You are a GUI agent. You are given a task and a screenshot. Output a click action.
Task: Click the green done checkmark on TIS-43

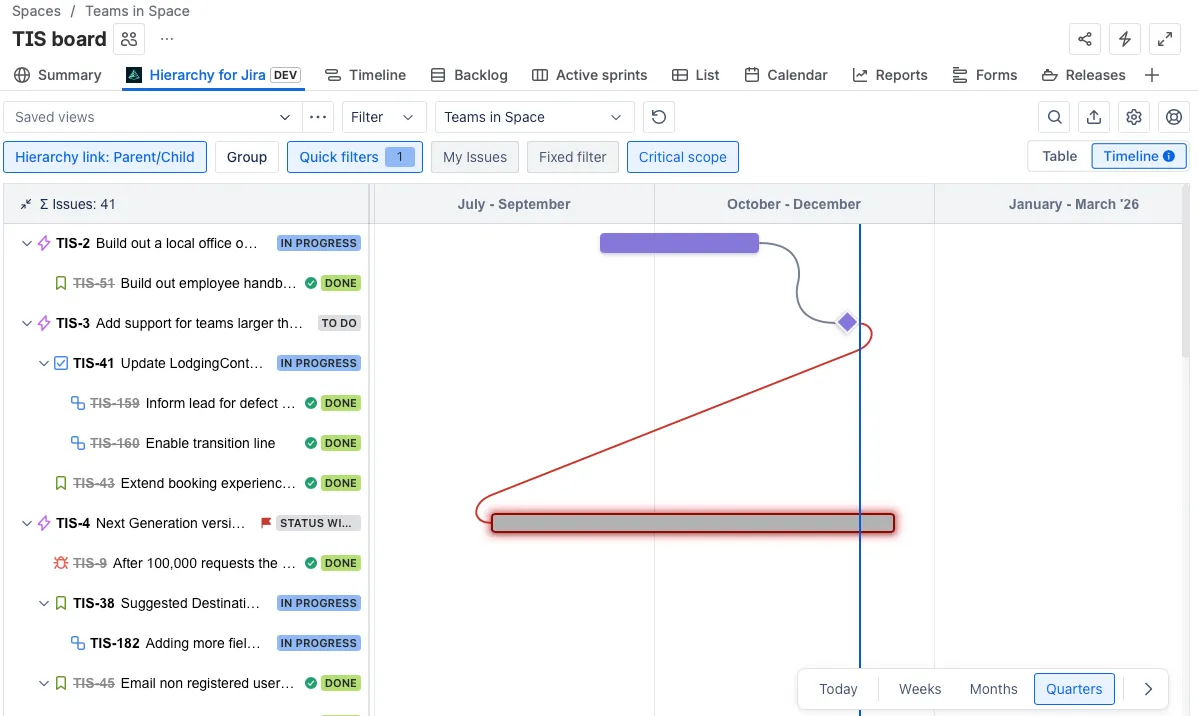point(311,483)
